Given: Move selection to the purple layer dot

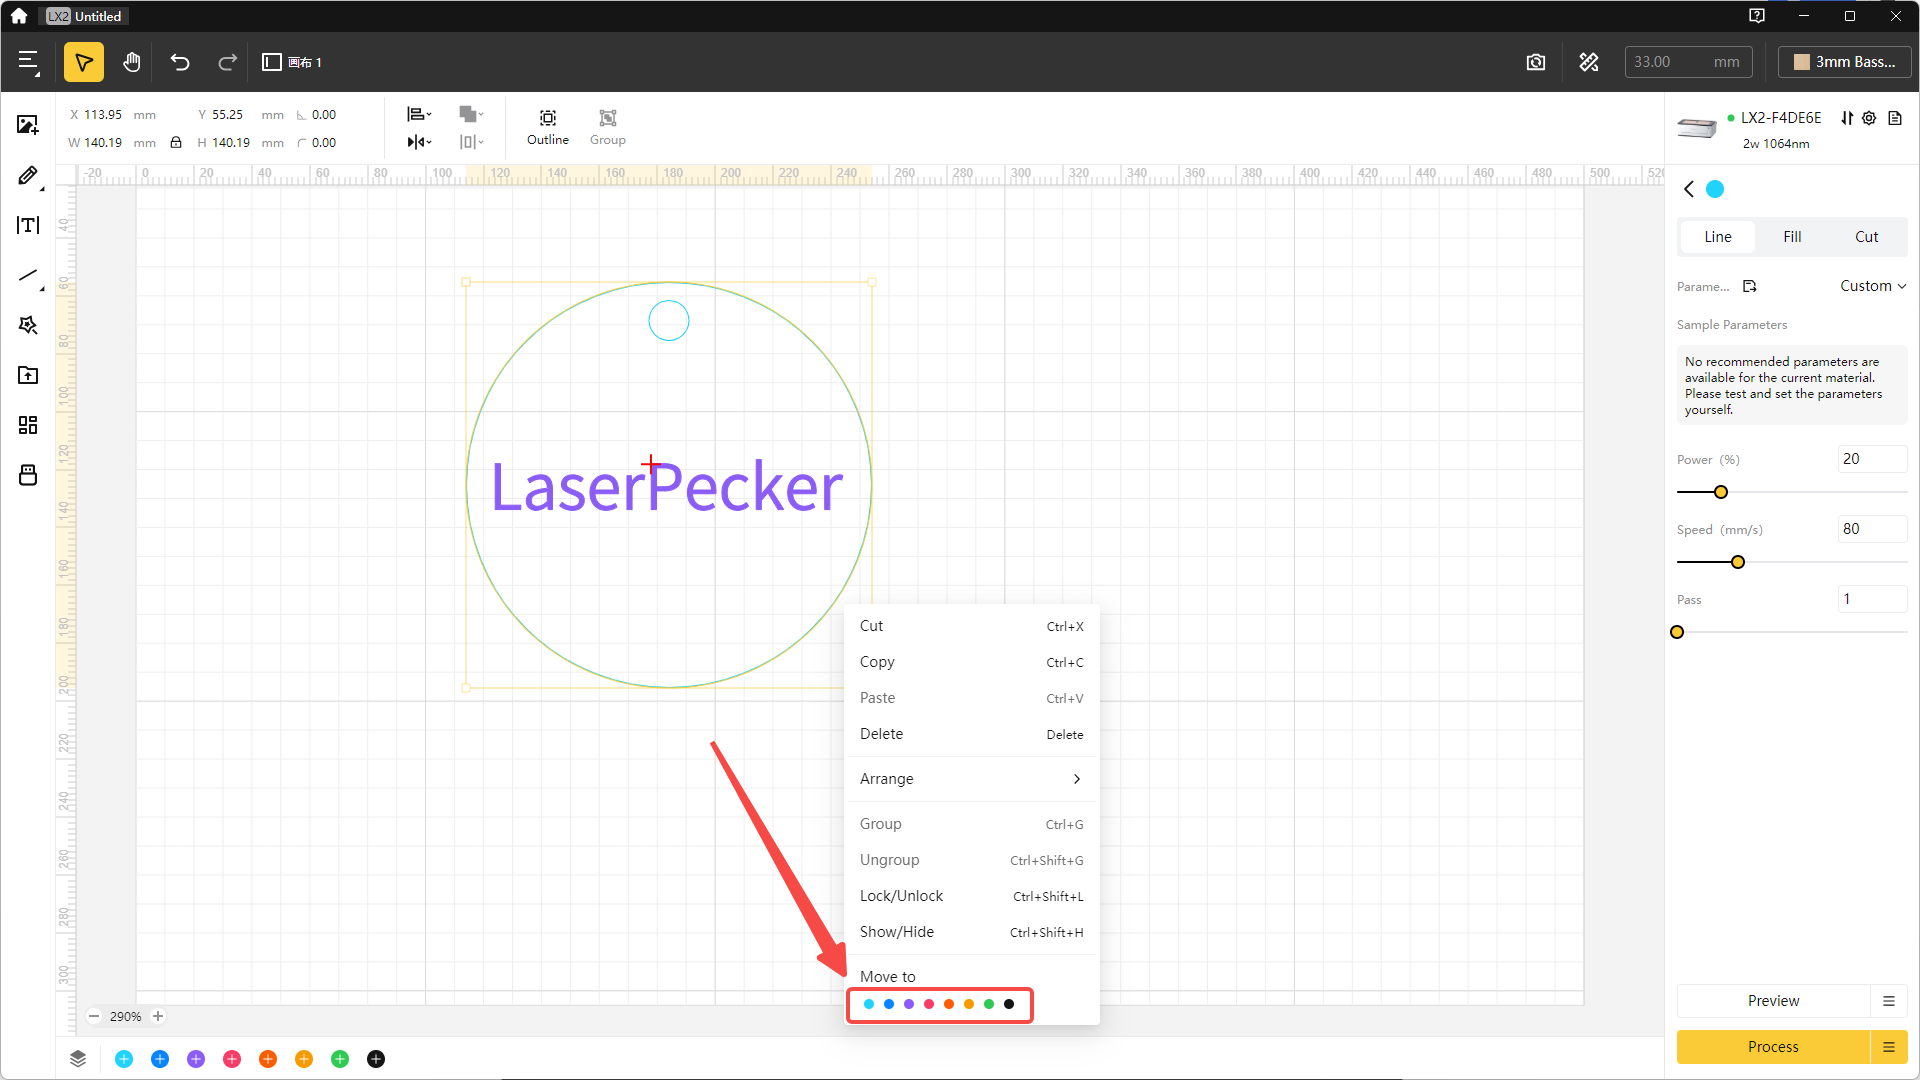Looking at the screenshot, I should pos(909,1004).
